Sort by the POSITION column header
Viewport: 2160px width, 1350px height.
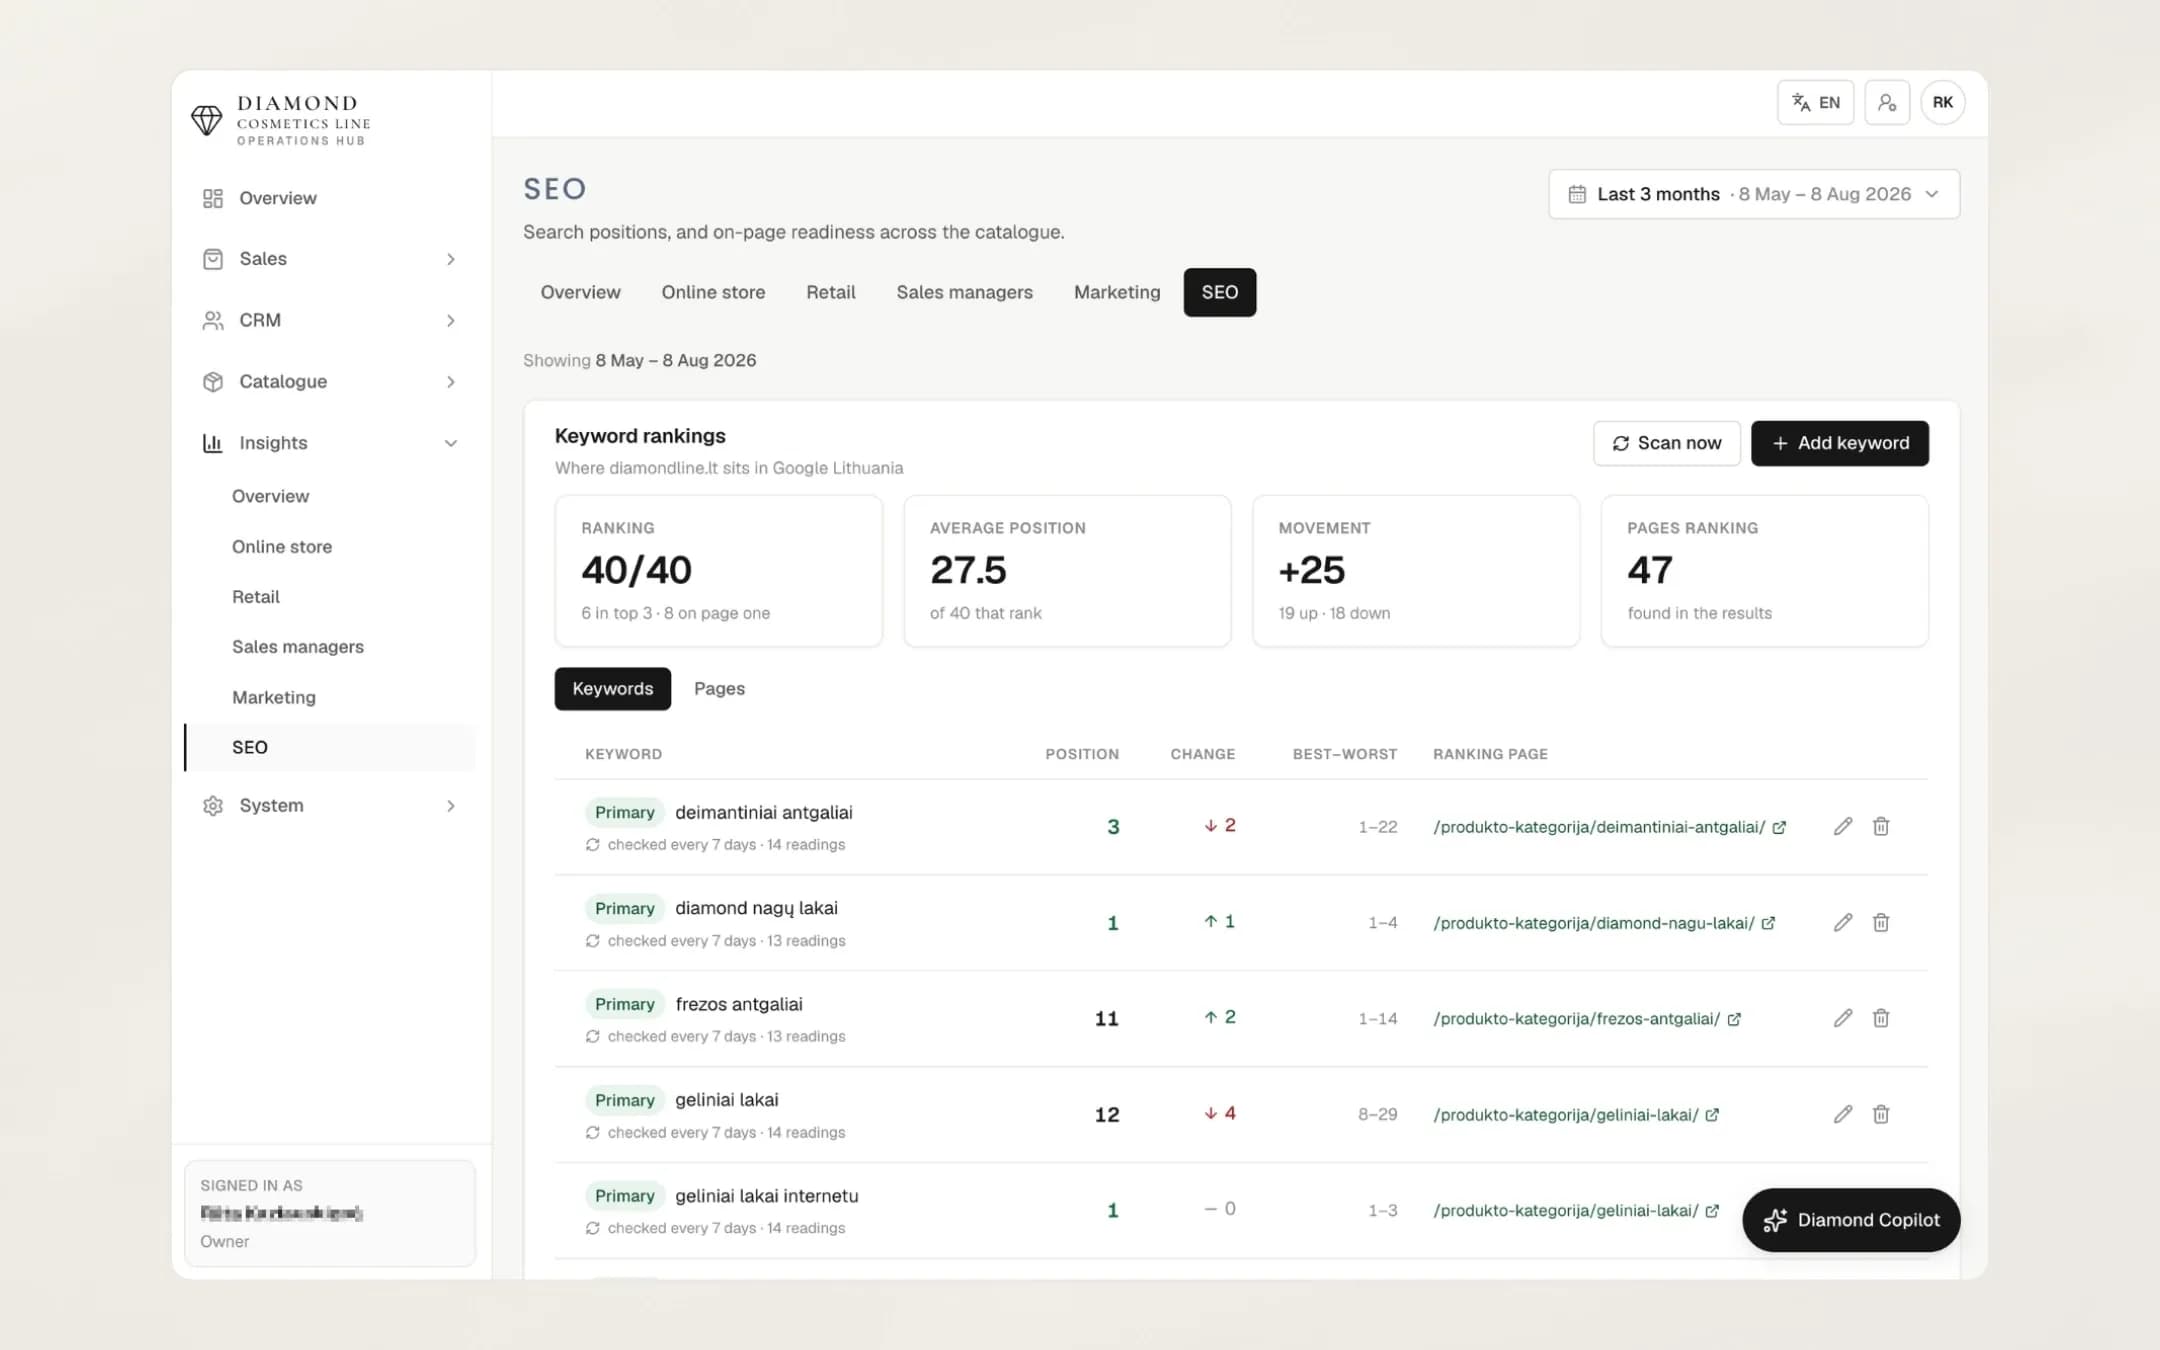(x=1082, y=754)
